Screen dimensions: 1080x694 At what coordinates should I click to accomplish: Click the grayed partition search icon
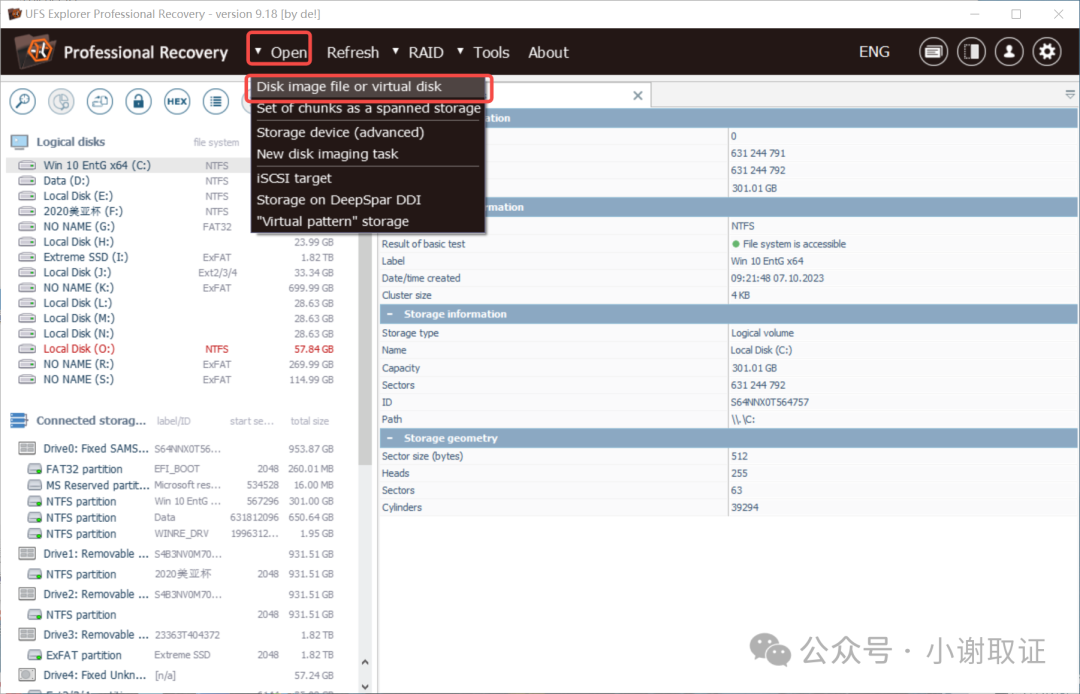pyautogui.click(x=61, y=102)
